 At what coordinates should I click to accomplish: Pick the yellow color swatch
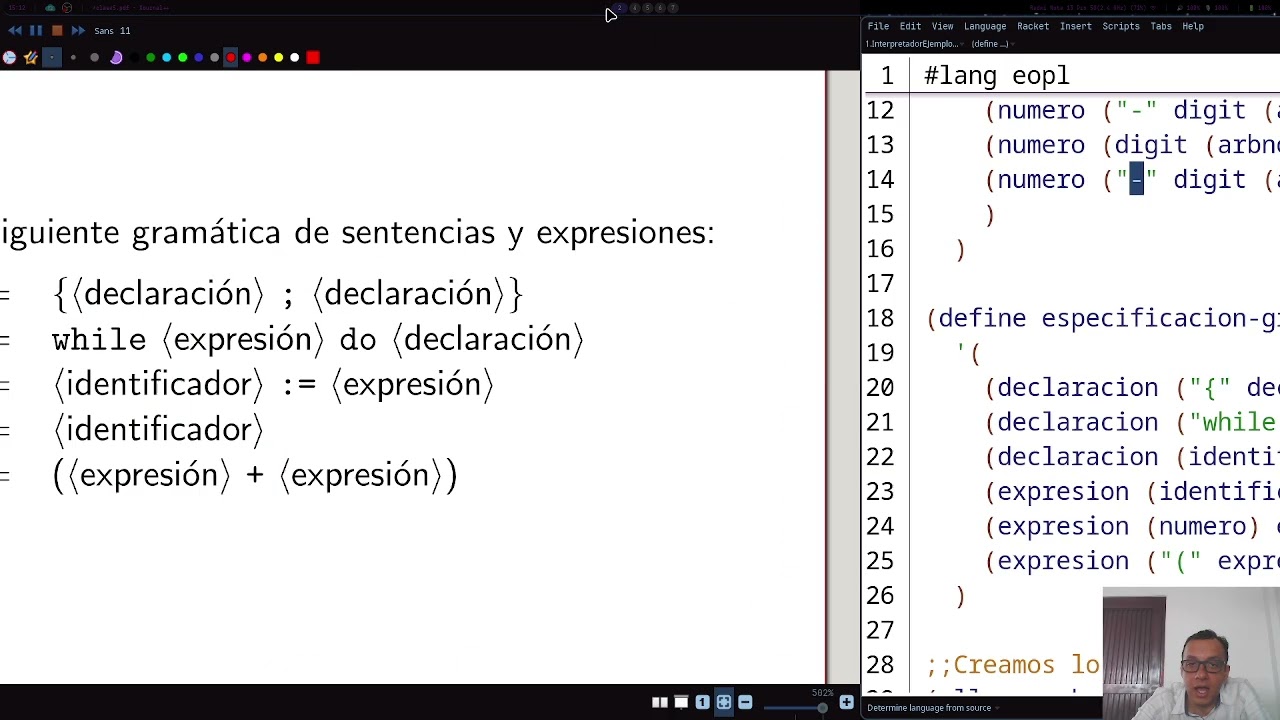point(278,57)
